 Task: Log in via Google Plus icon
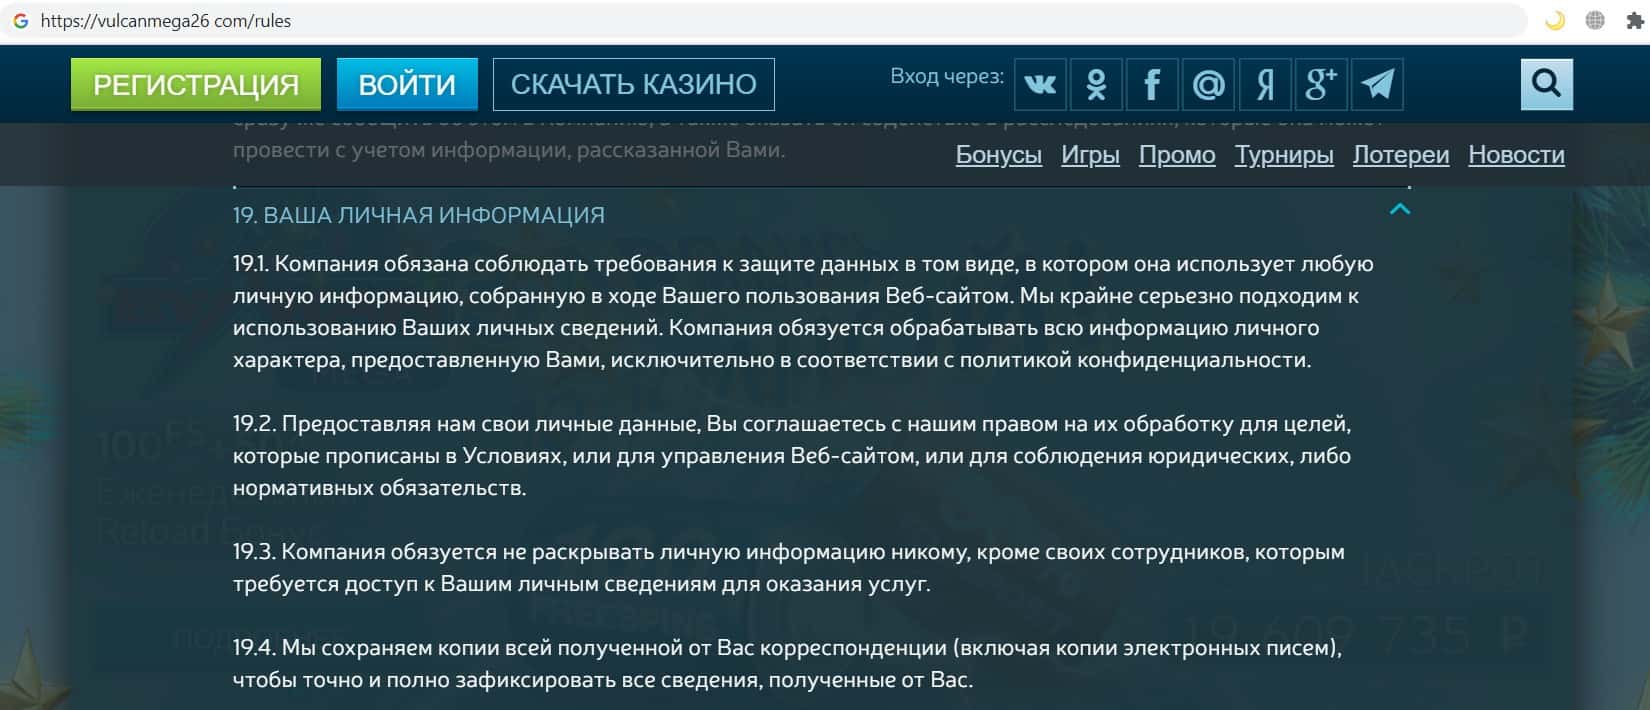[1320, 84]
